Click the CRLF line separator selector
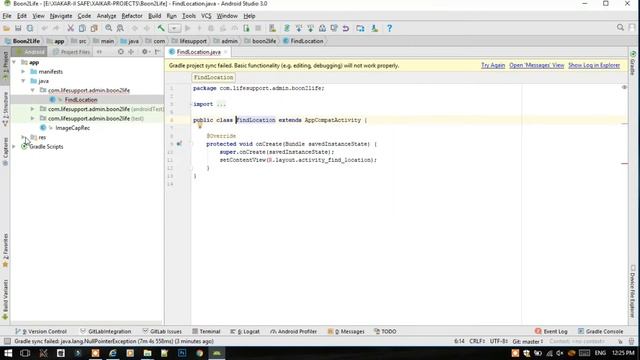This screenshot has width=640, height=360. point(477,341)
